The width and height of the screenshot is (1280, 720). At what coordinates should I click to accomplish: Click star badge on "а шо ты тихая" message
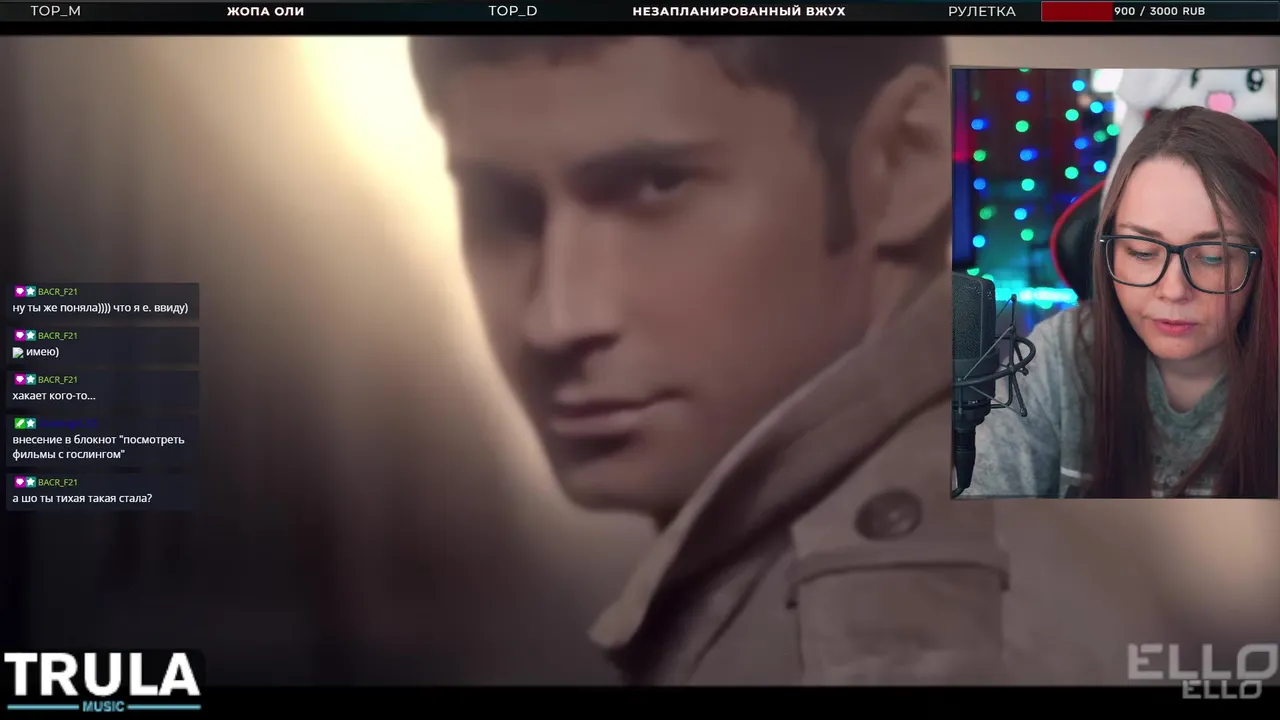click(x=31, y=482)
